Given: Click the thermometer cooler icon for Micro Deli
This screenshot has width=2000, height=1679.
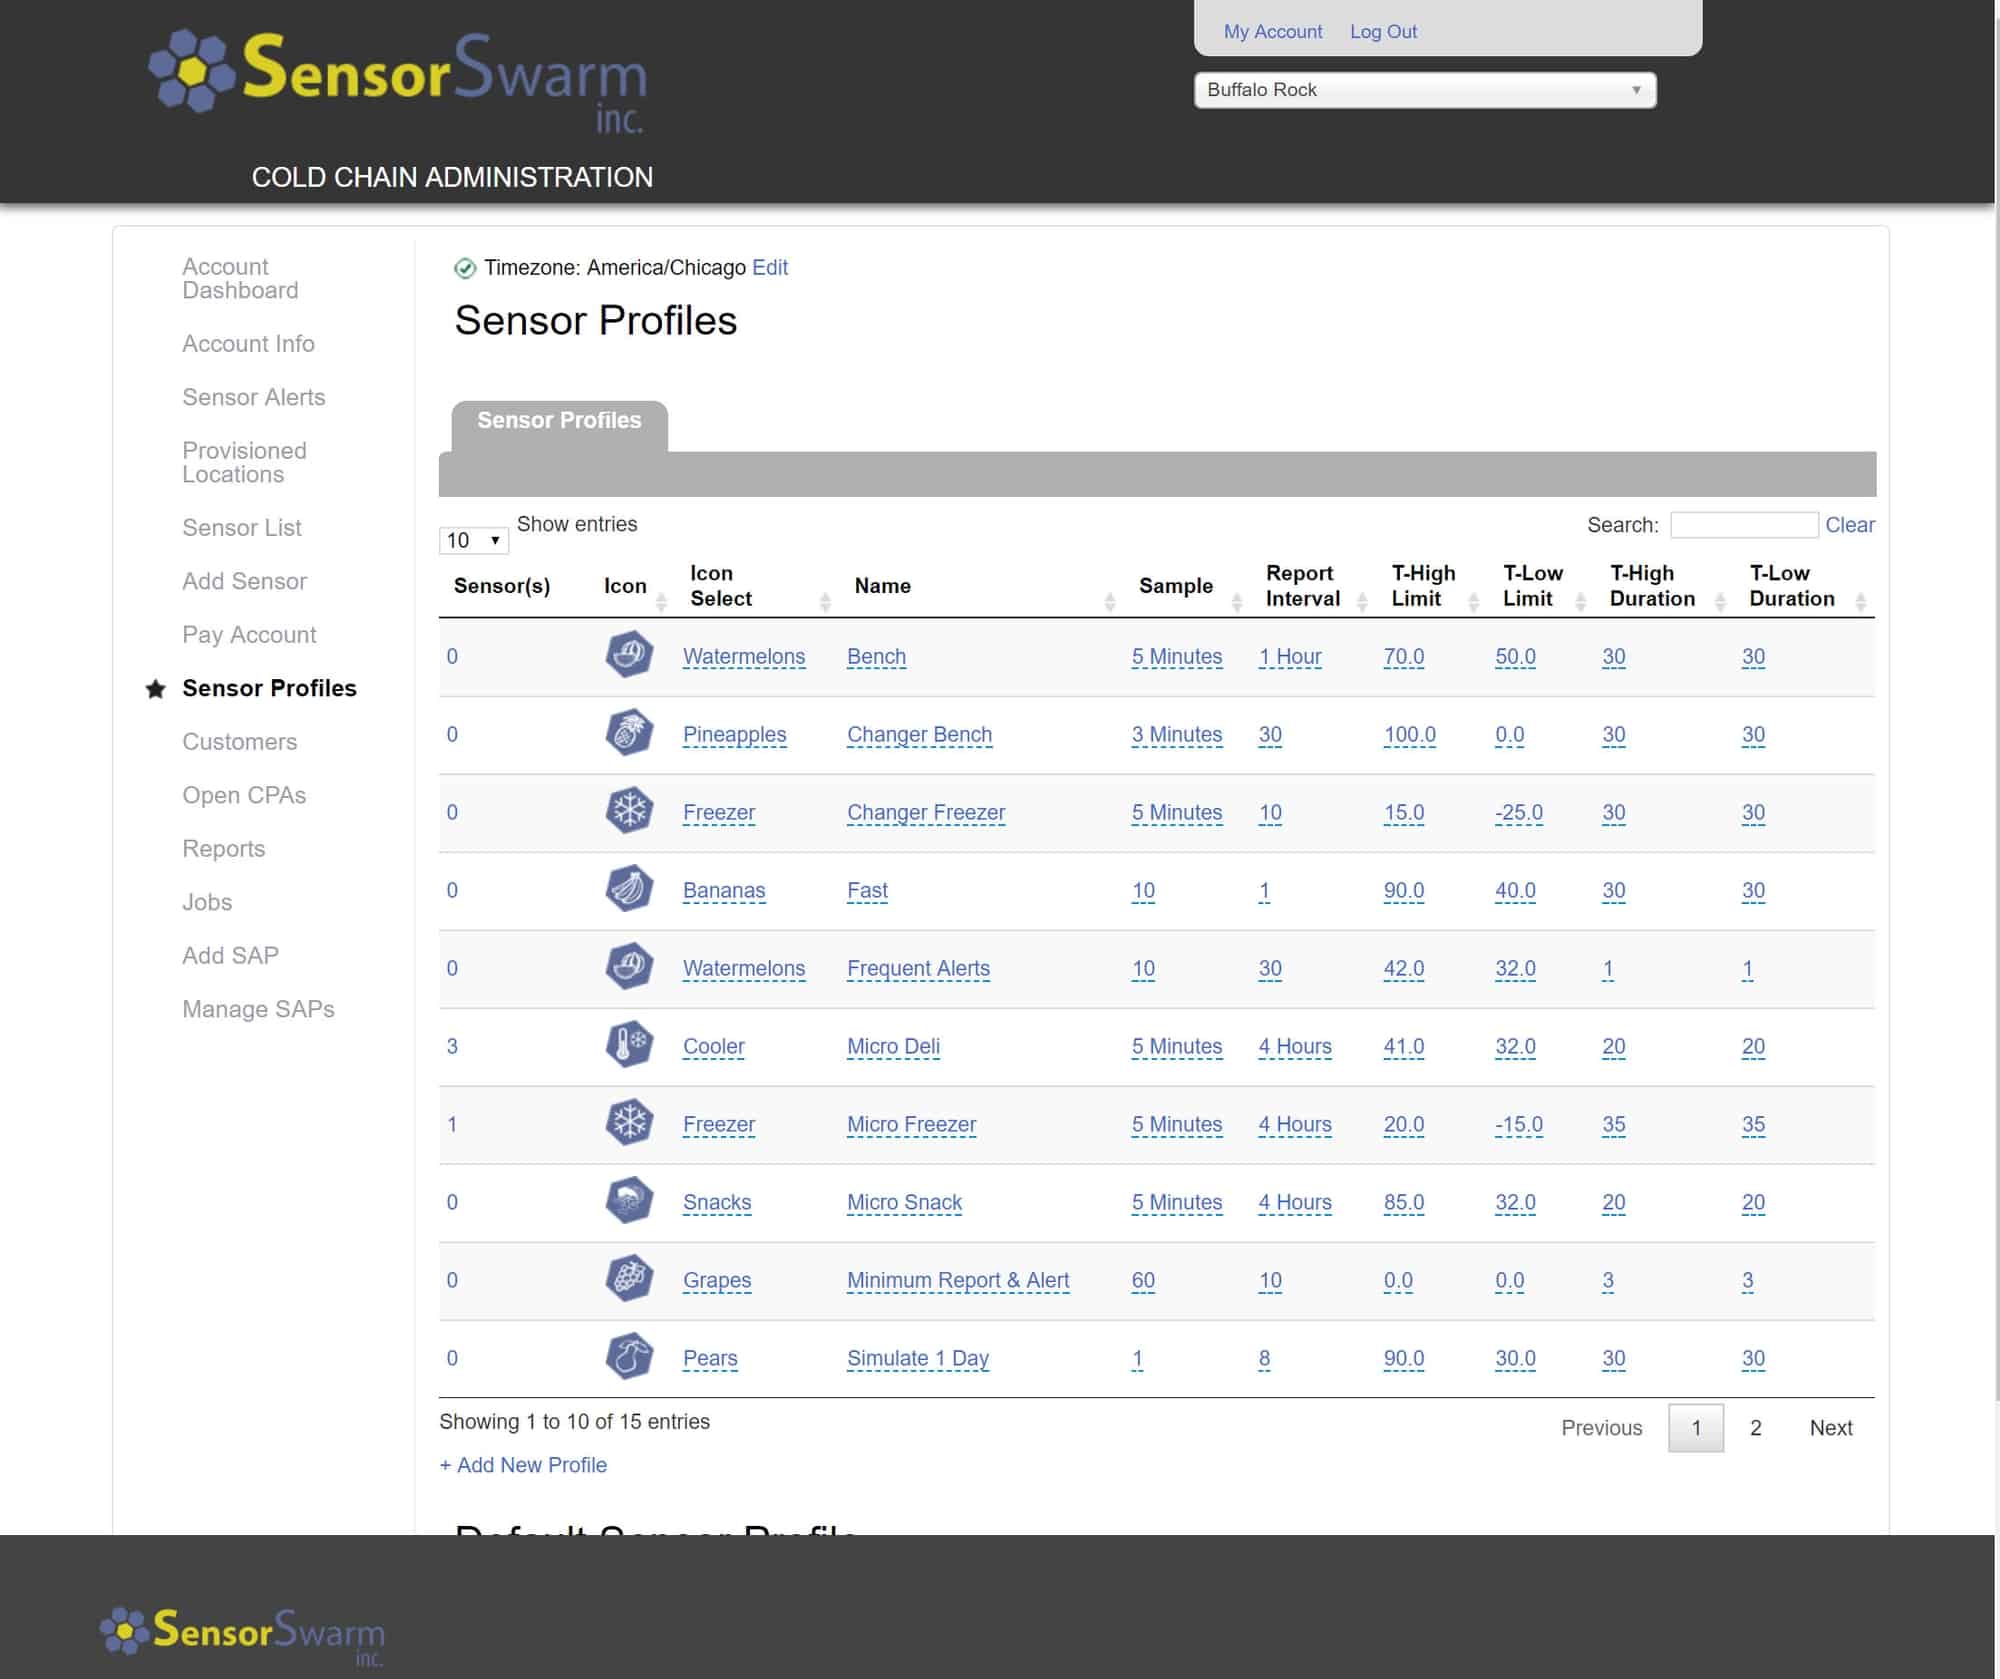Looking at the screenshot, I should [629, 1045].
